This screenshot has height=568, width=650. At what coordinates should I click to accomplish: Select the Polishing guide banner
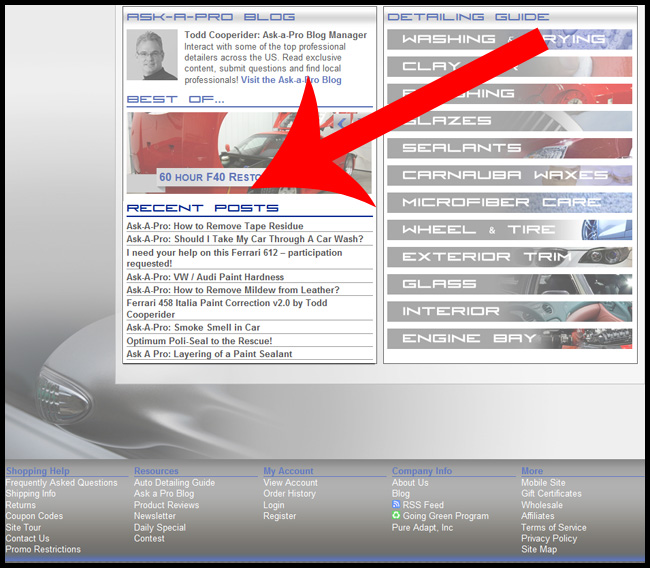[x=509, y=94]
